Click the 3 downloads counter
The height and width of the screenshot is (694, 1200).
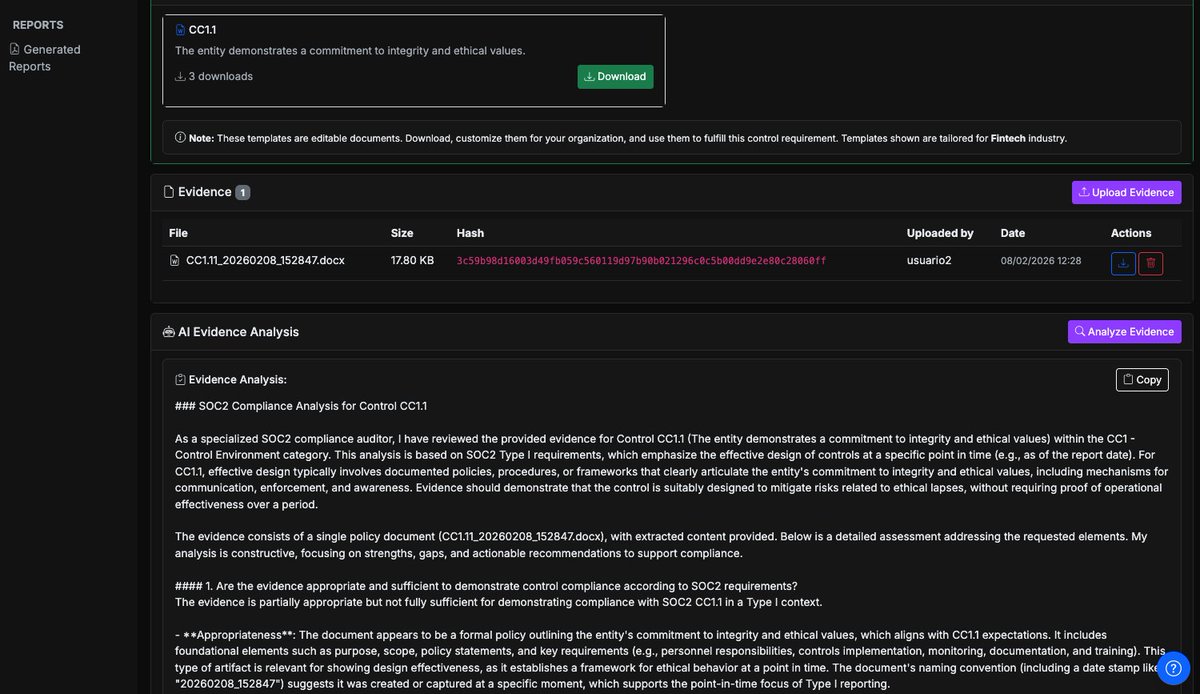pos(214,76)
